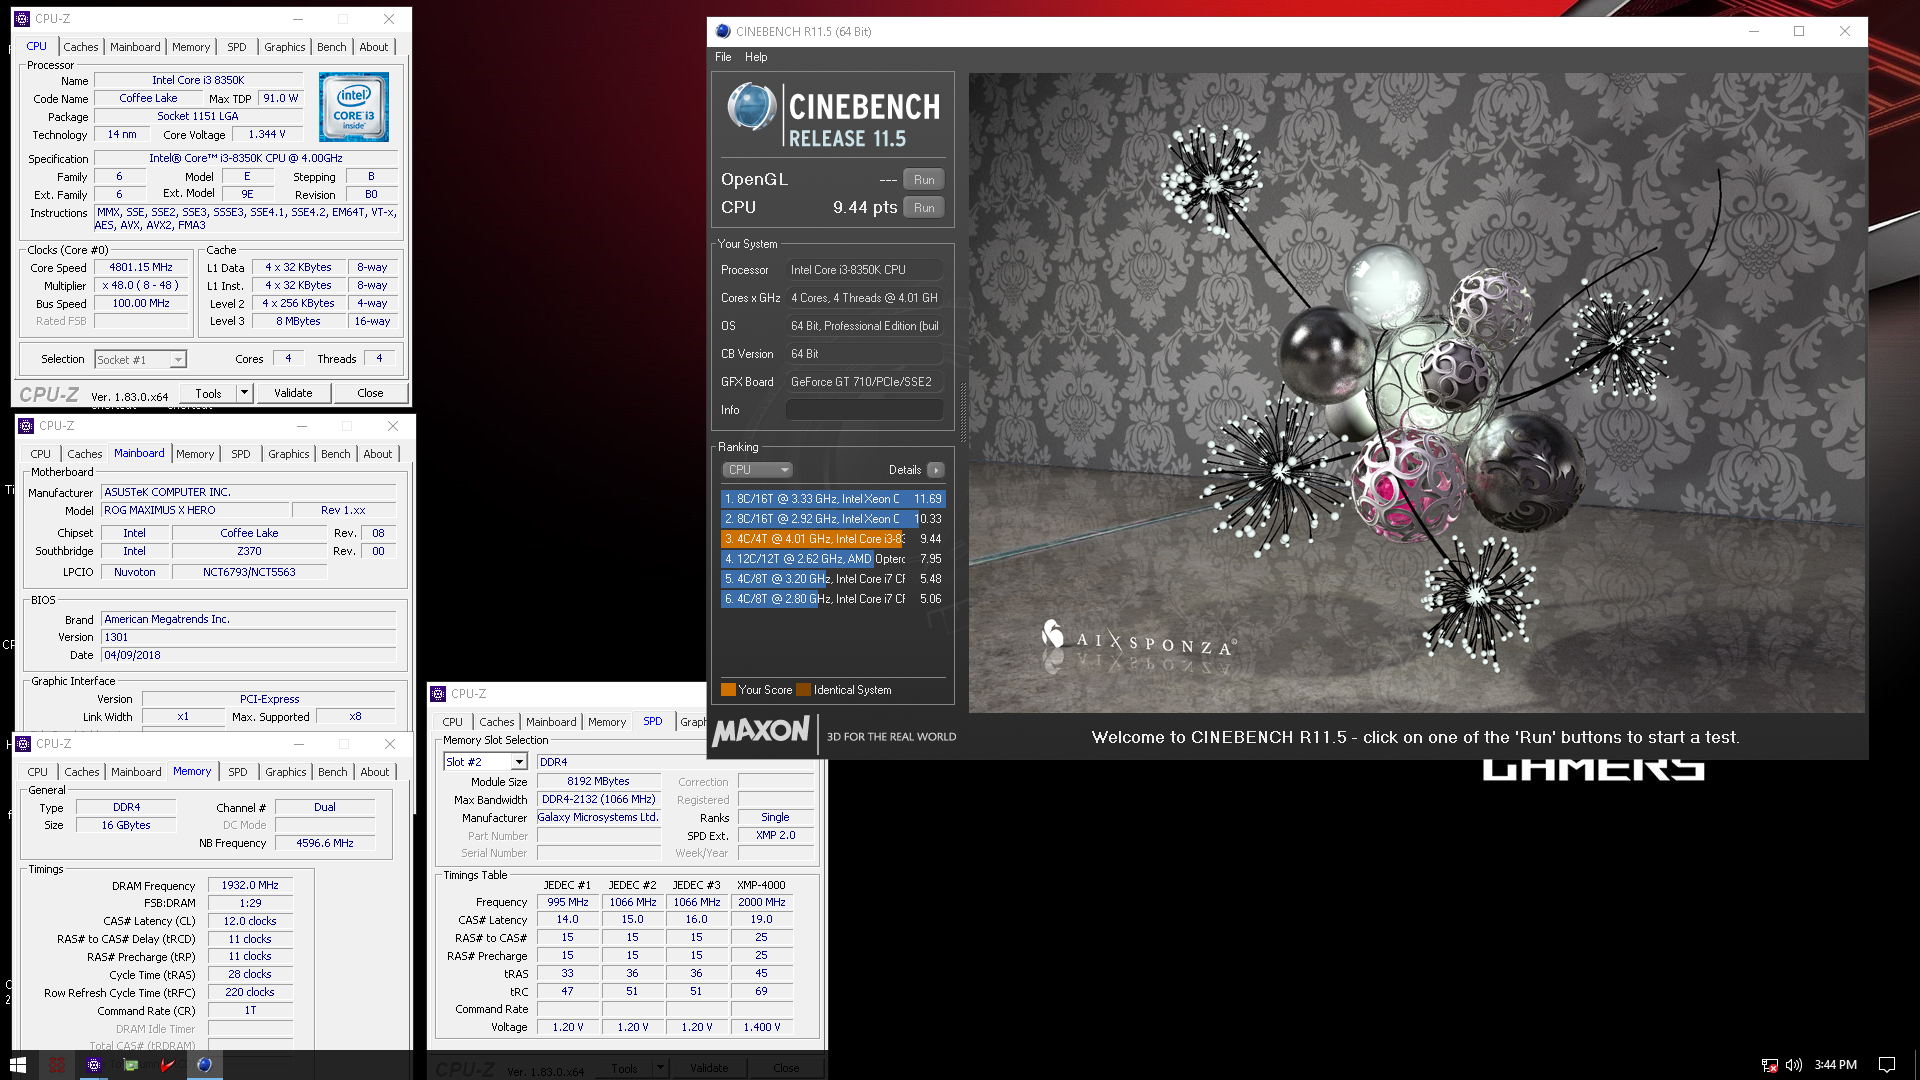Open the red swoosh app on the taskbar
Viewport: 1920px width, 1080px height.
[x=167, y=1065]
